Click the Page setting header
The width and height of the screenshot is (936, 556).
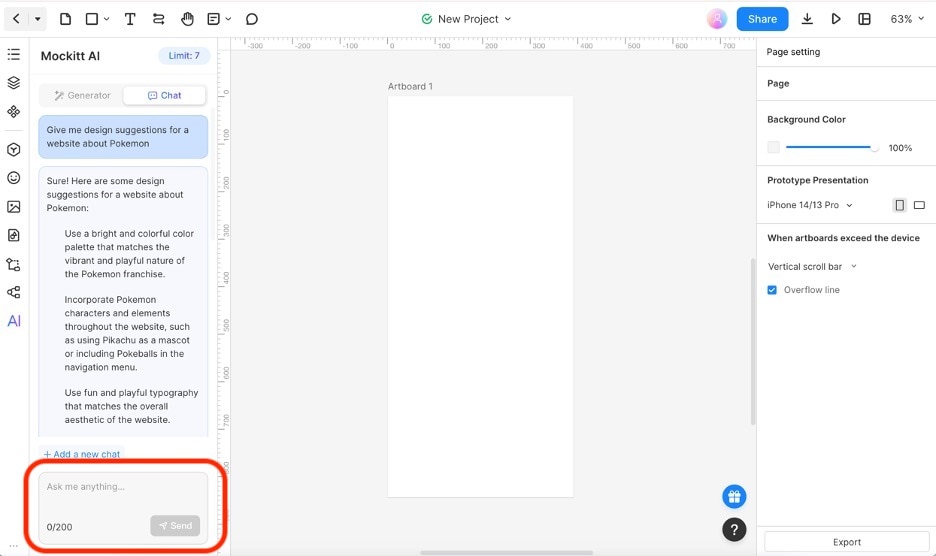tap(793, 52)
